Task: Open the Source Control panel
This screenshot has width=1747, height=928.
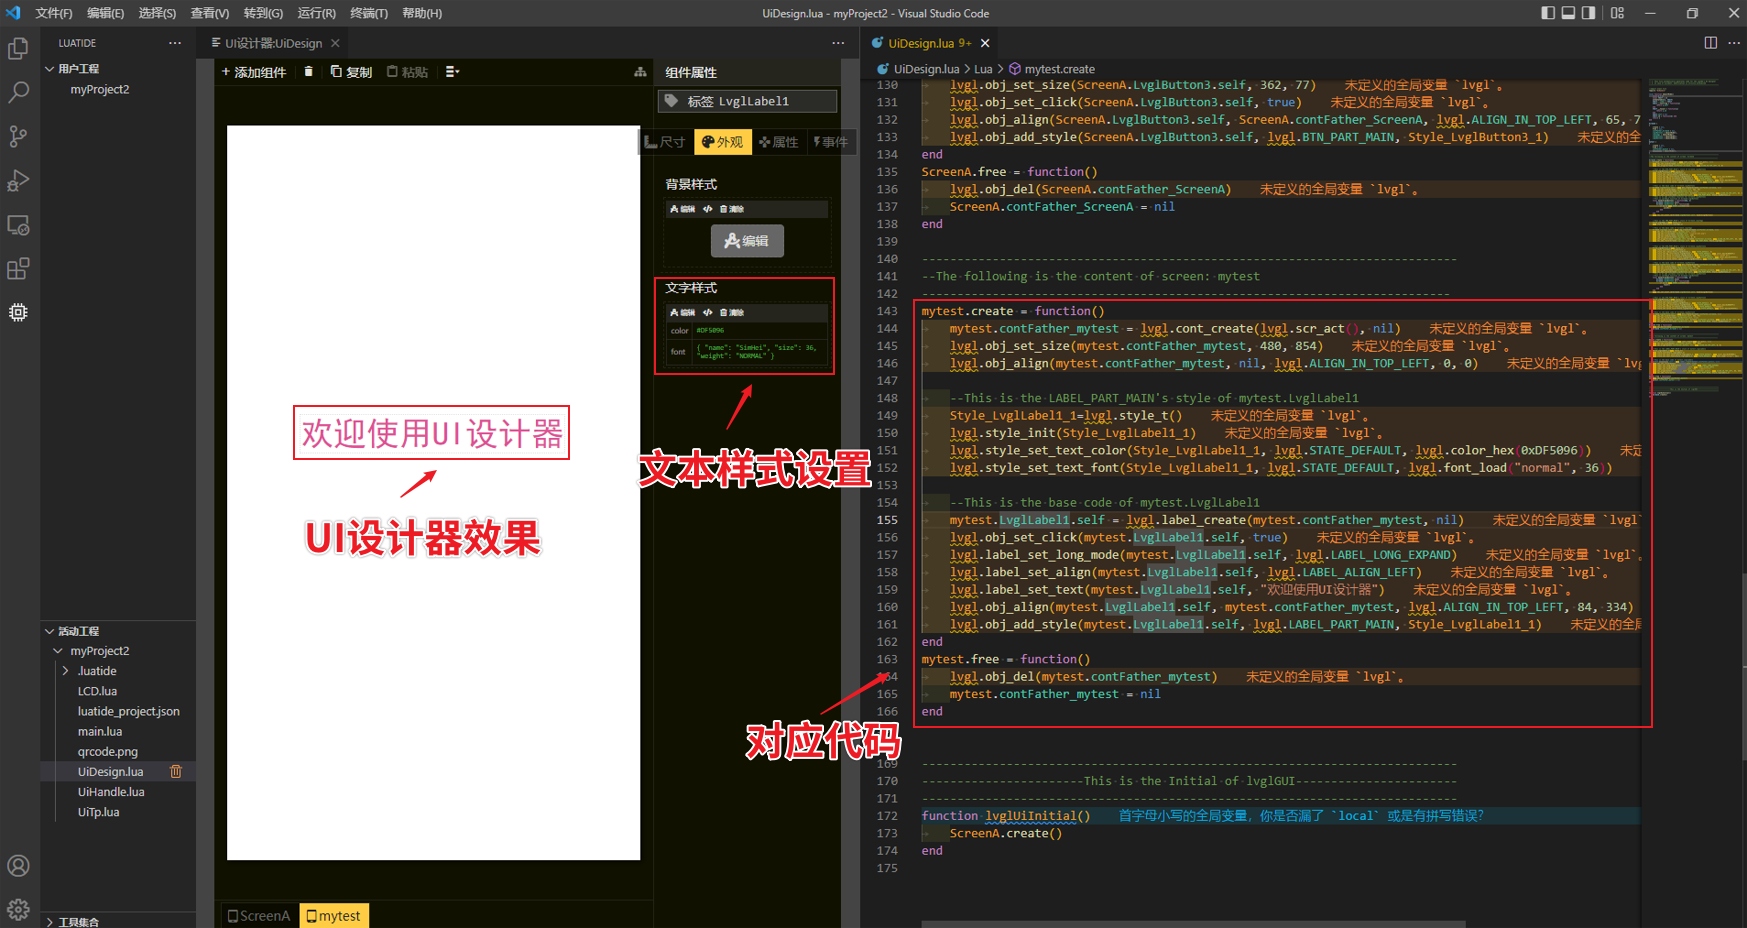Action: point(18,136)
